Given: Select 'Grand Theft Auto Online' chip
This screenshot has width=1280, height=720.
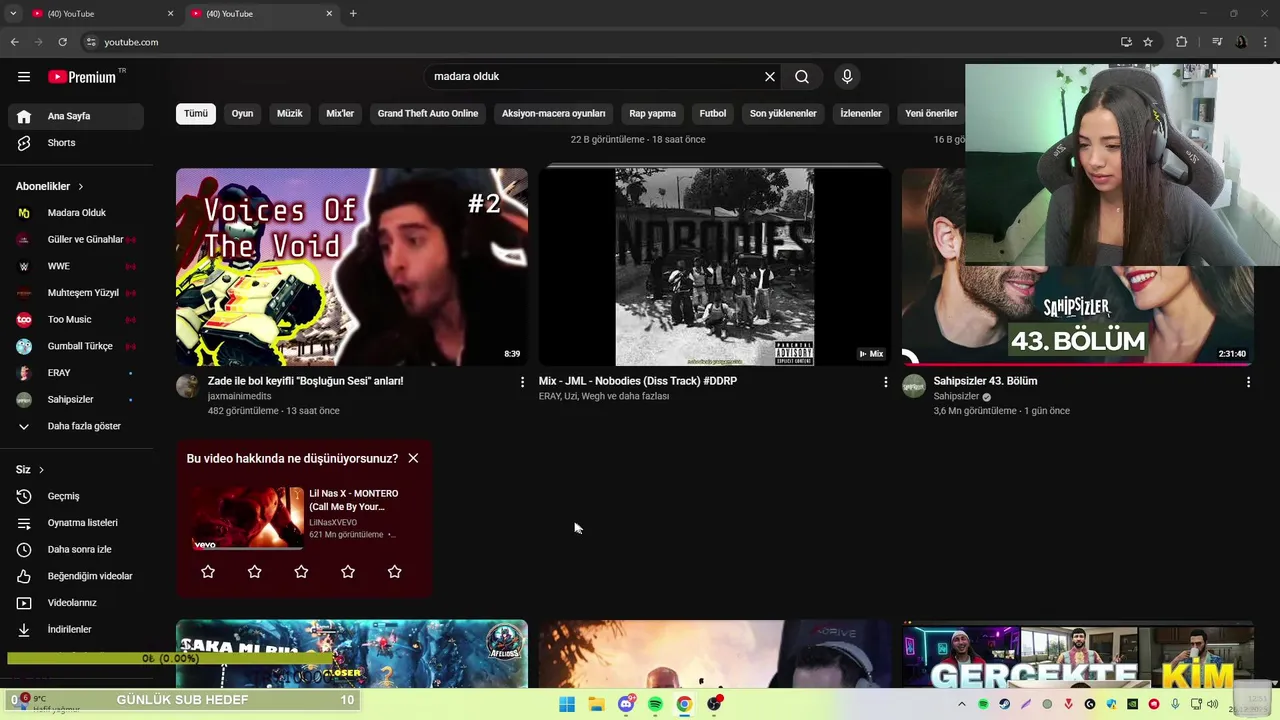Looking at the screenshot, I should pos(428,113).
